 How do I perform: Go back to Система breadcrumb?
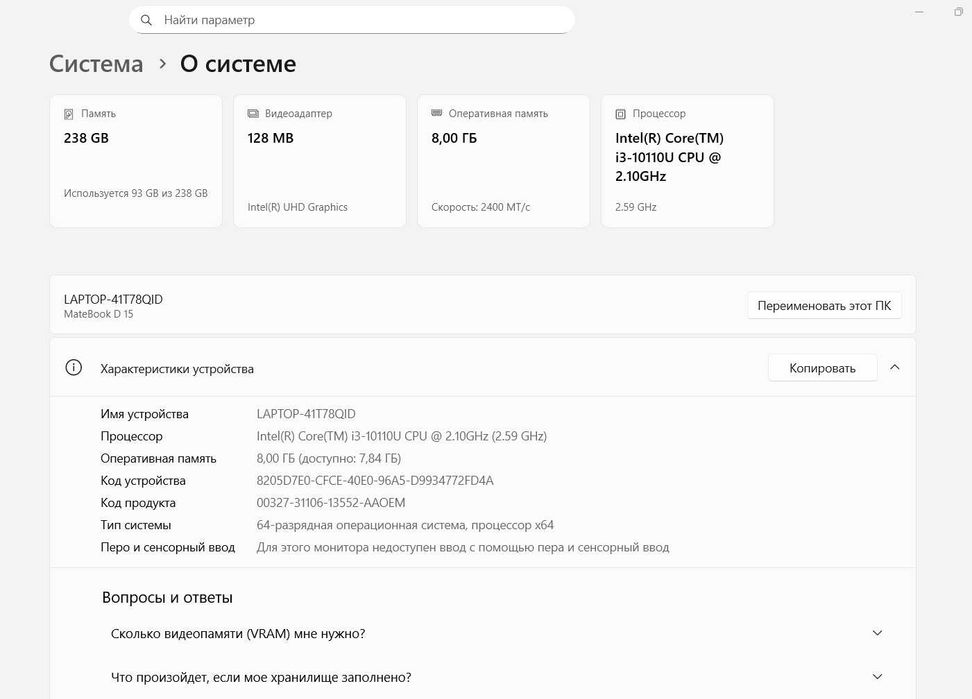96,64
